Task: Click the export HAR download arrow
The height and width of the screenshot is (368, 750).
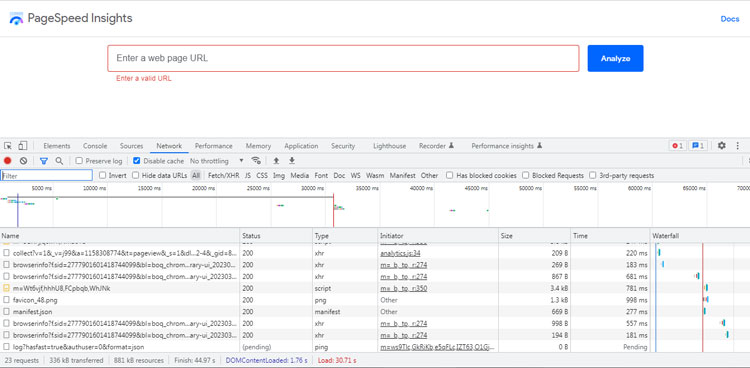Action: click(292, 161)
